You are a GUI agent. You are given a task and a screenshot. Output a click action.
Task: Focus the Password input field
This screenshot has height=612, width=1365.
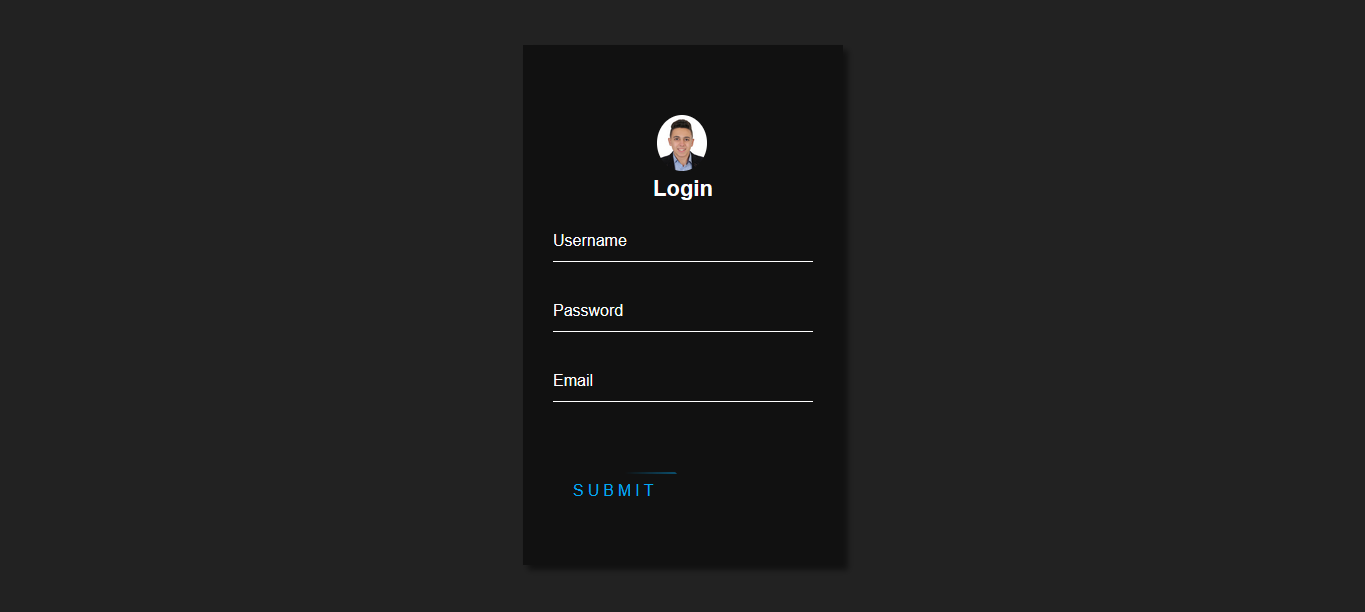(683, 311)
